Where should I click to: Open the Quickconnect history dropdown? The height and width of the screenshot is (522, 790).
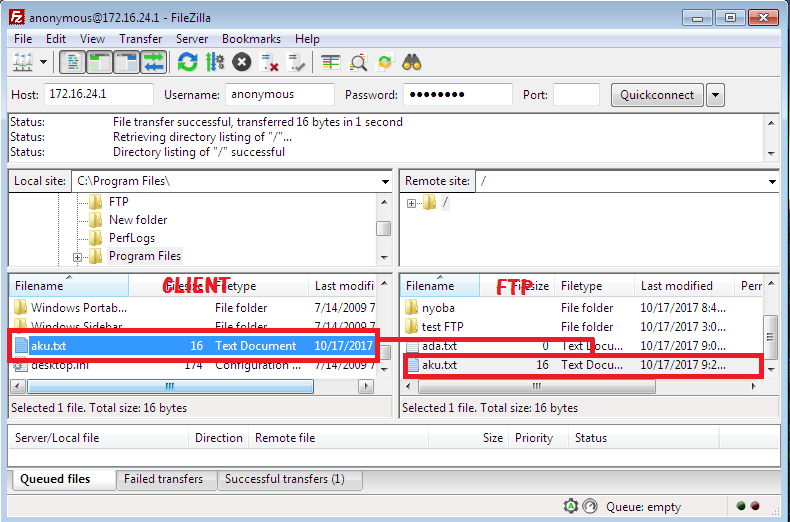point(715,95)
